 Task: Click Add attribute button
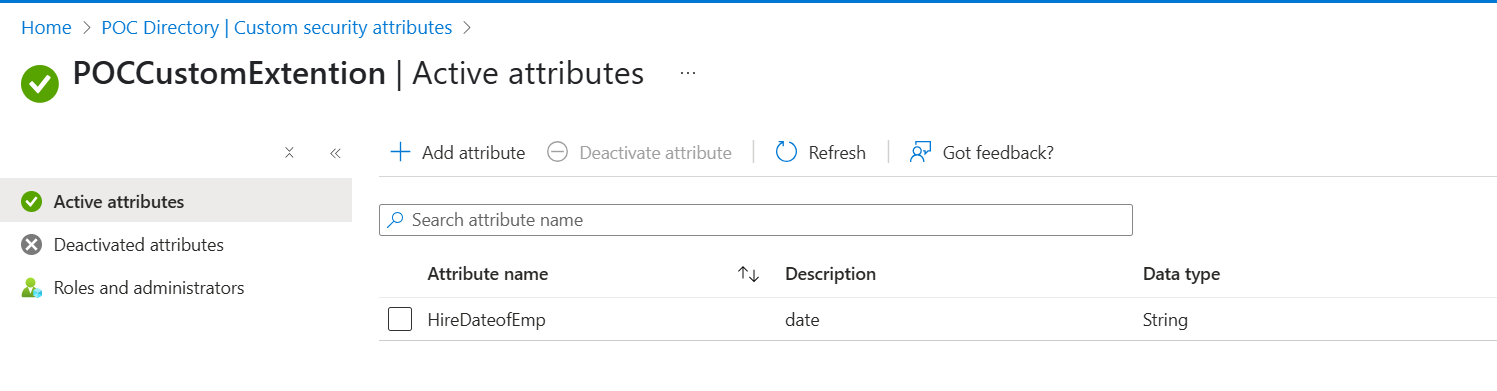pyautogui.click(x=457, y=153)
